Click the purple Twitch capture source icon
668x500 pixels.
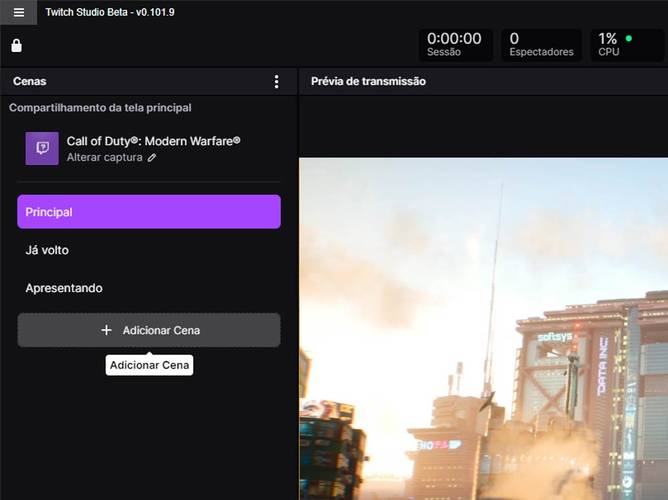(42, 148)
